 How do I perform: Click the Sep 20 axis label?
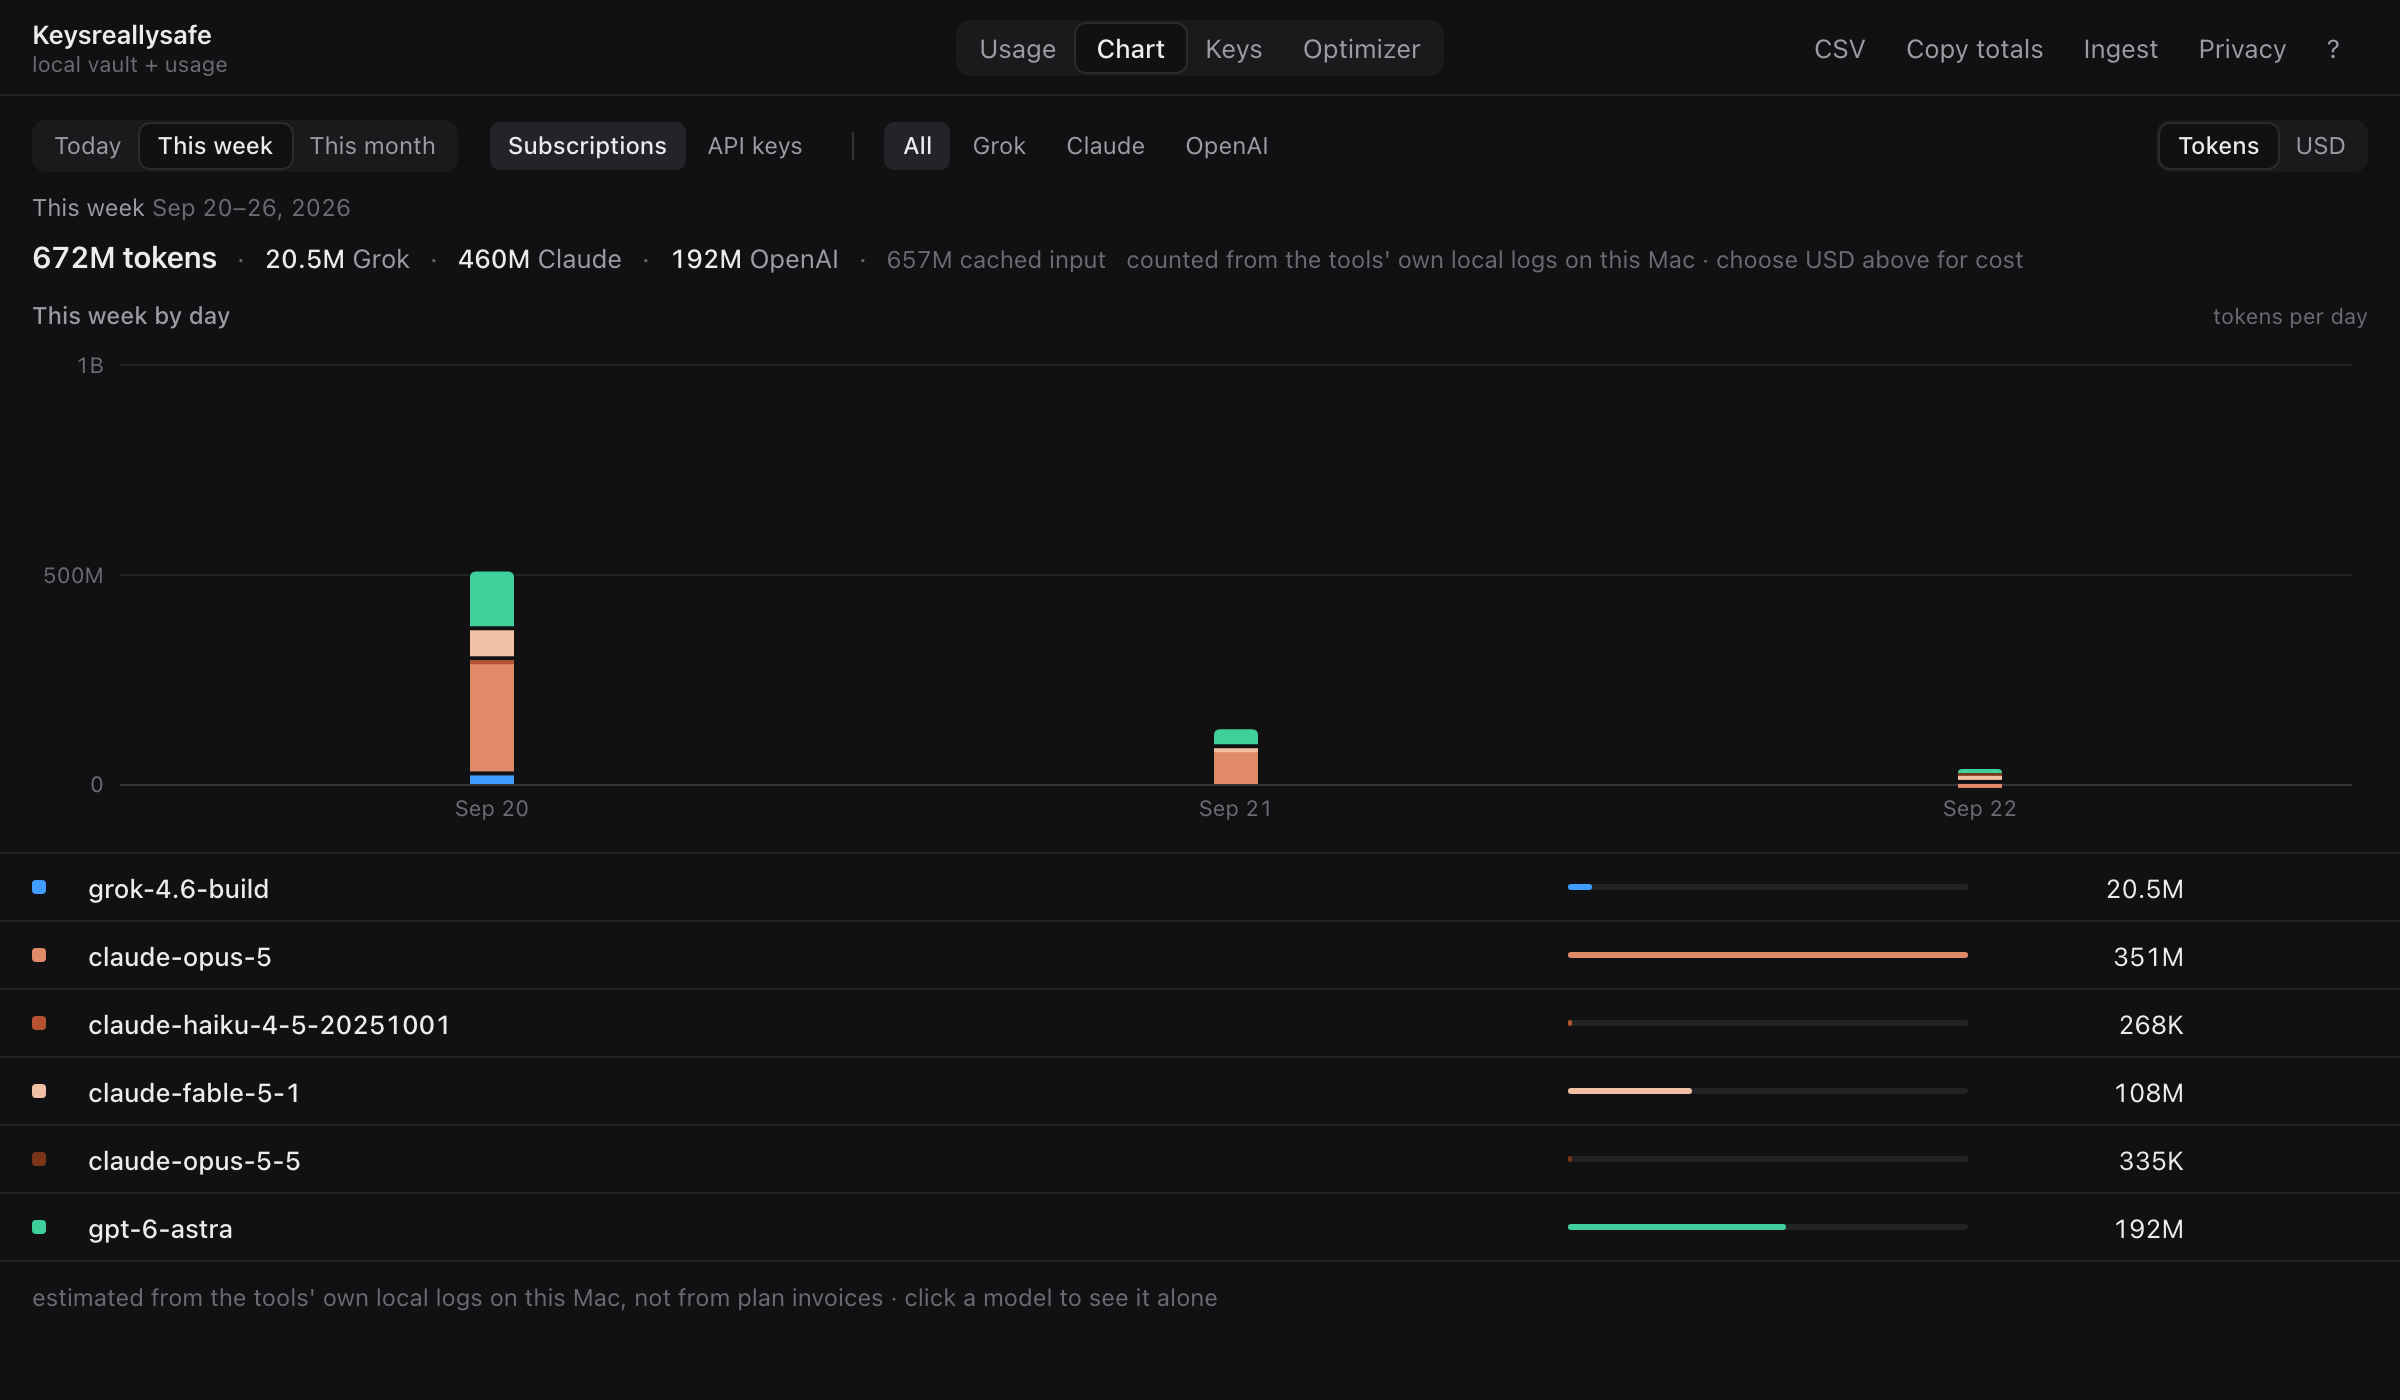492,809
